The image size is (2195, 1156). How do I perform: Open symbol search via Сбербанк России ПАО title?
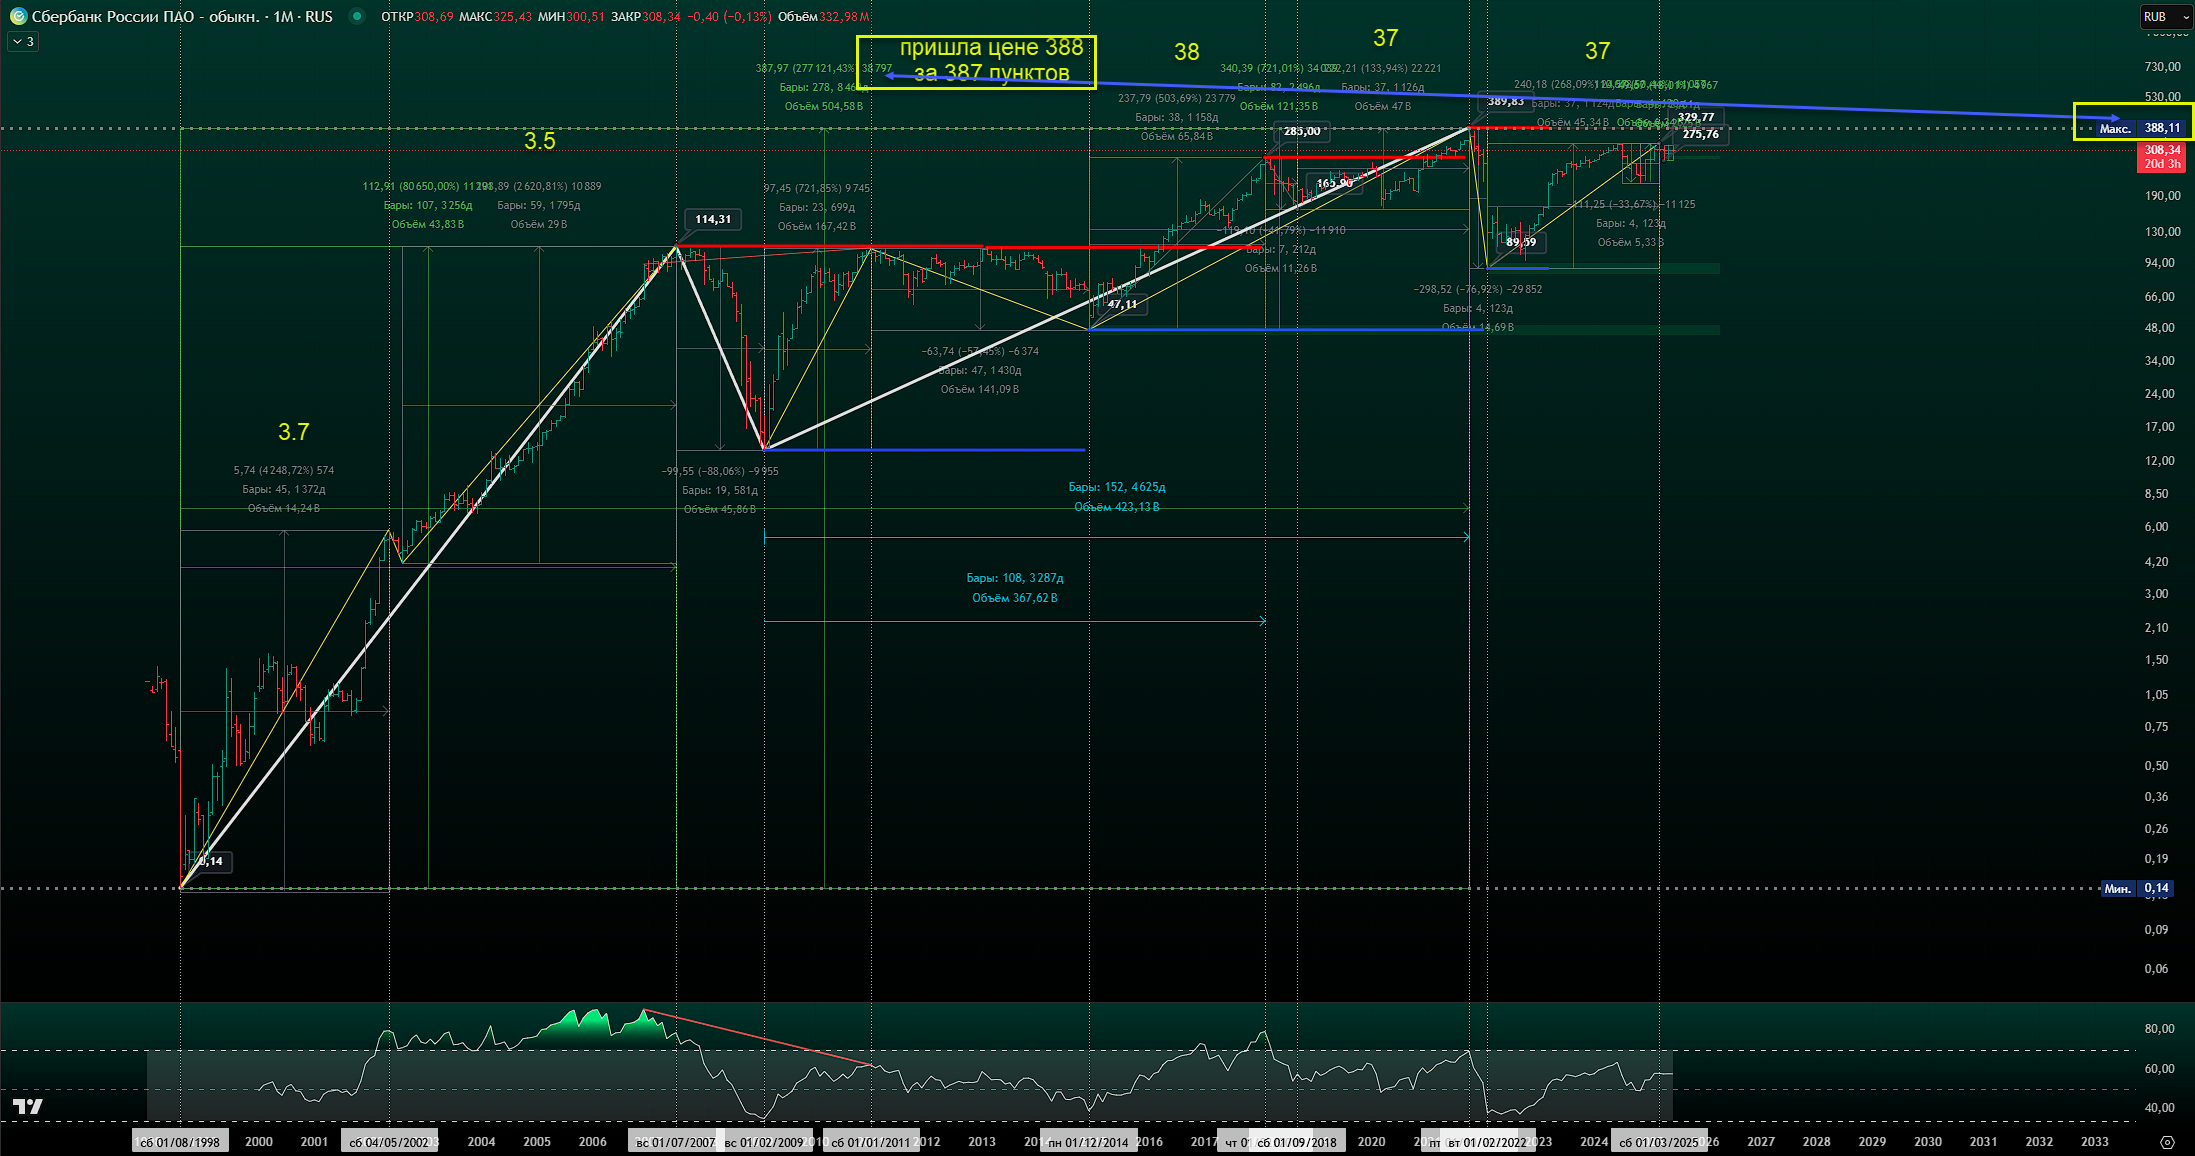pos(181,17)
